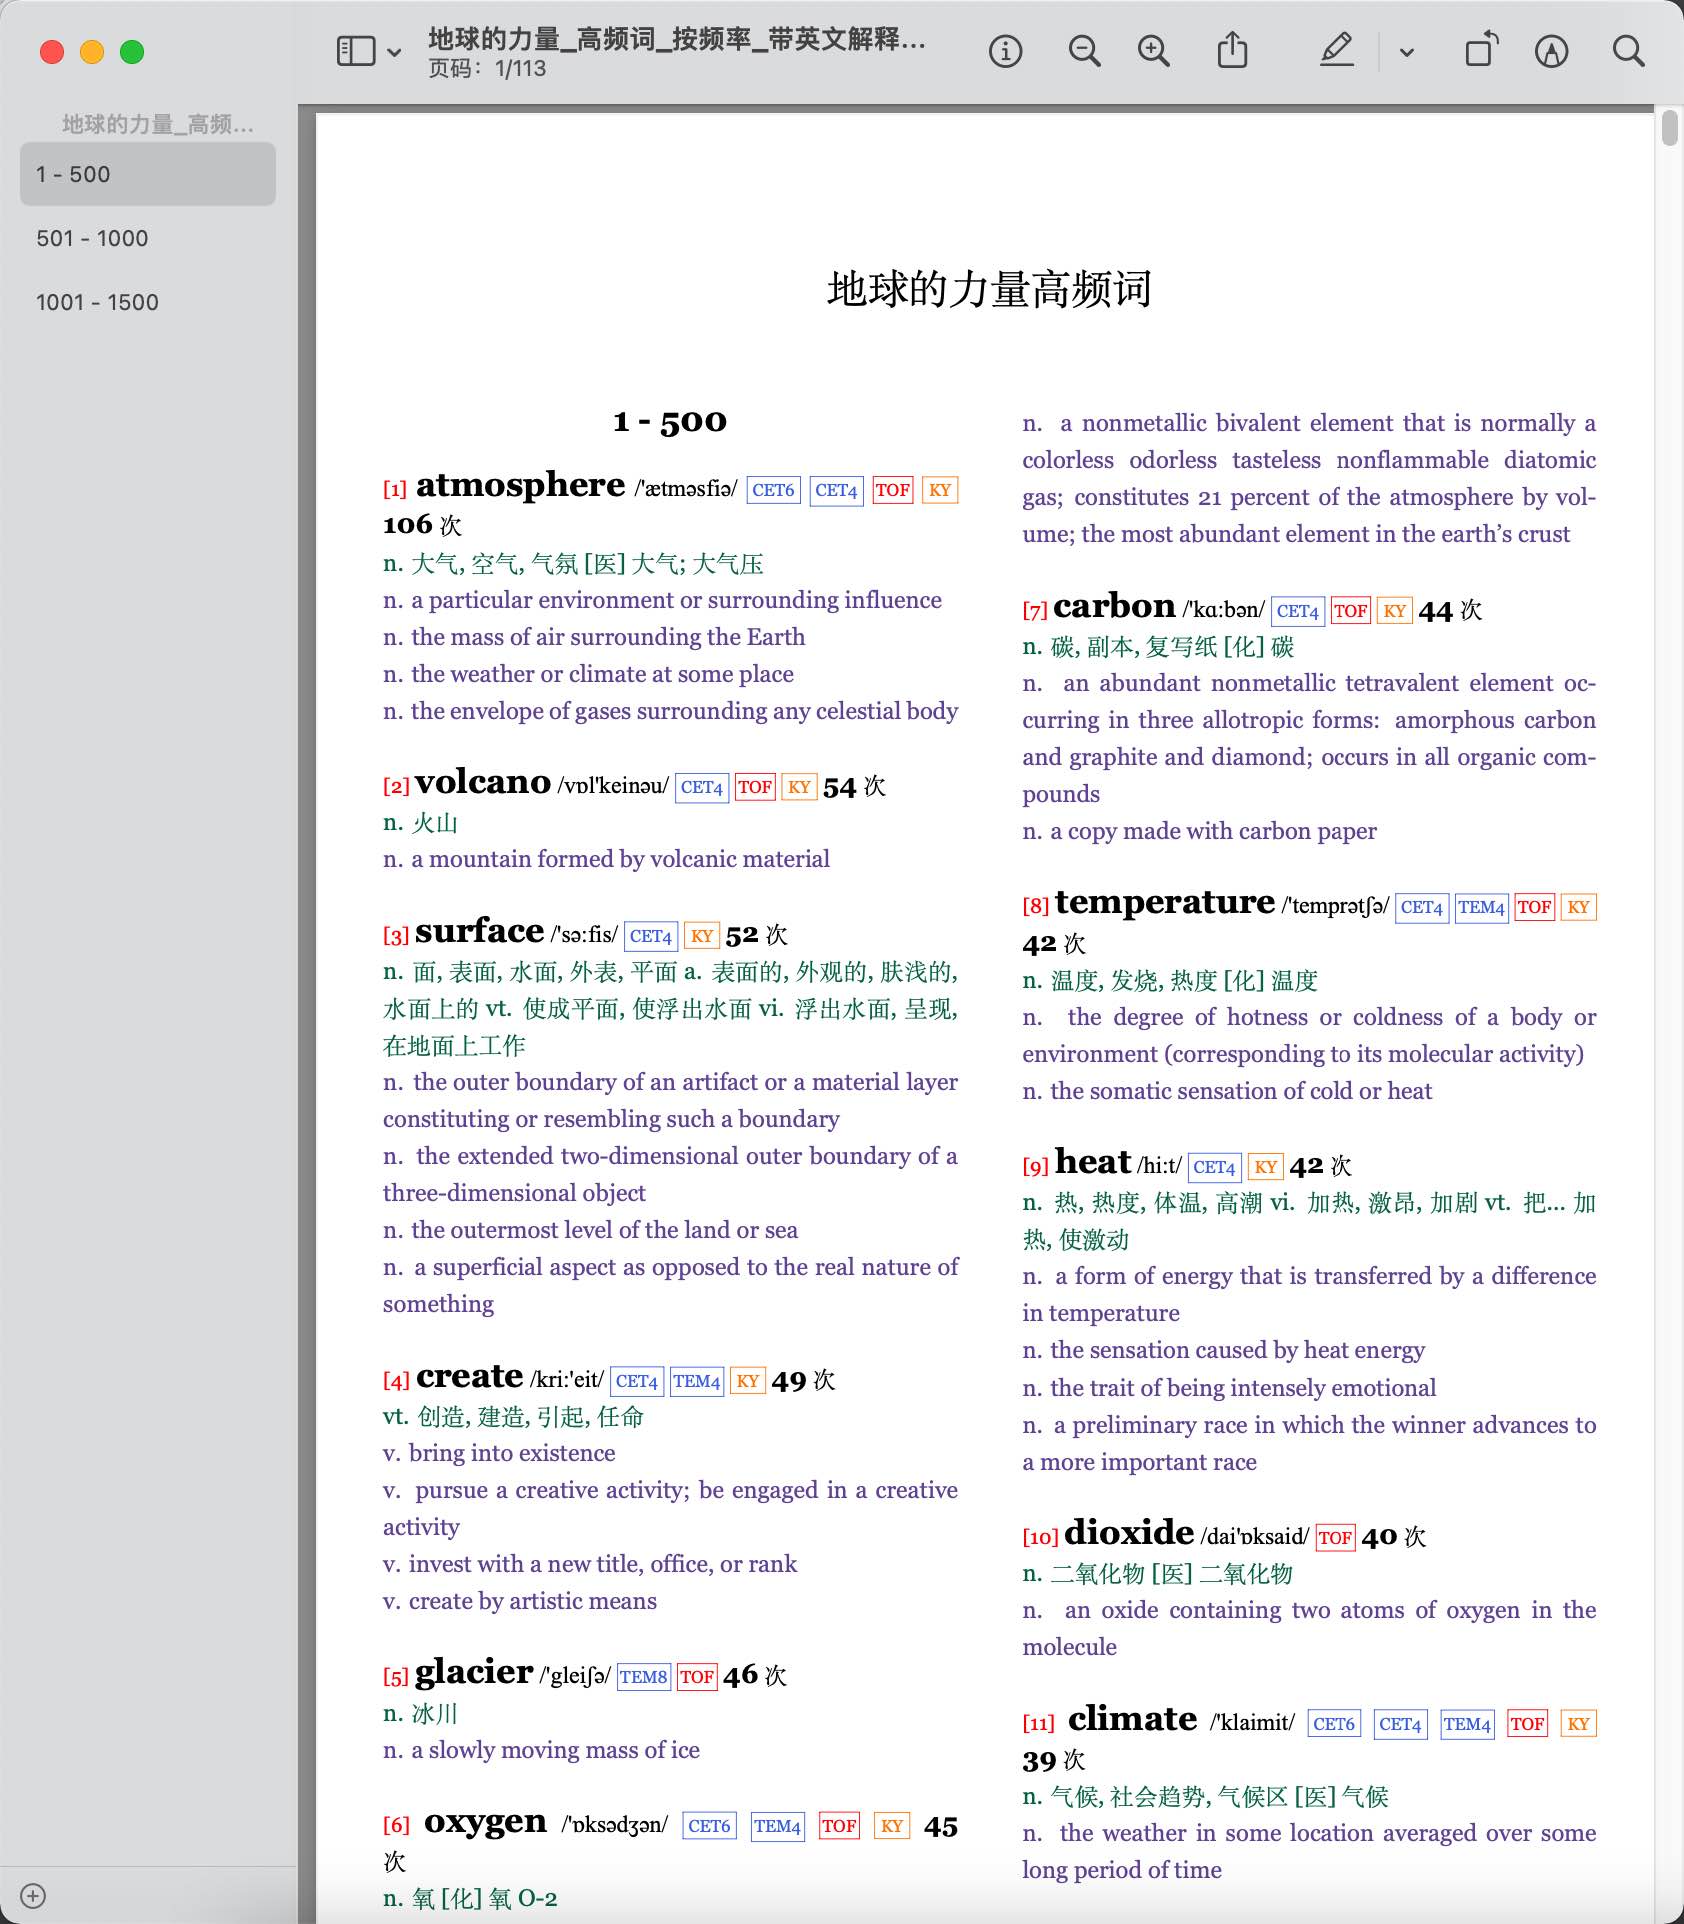The image size is (1684, 1924).
Task: Click the Chinese definition 冰川
Action: point(434,1714)
